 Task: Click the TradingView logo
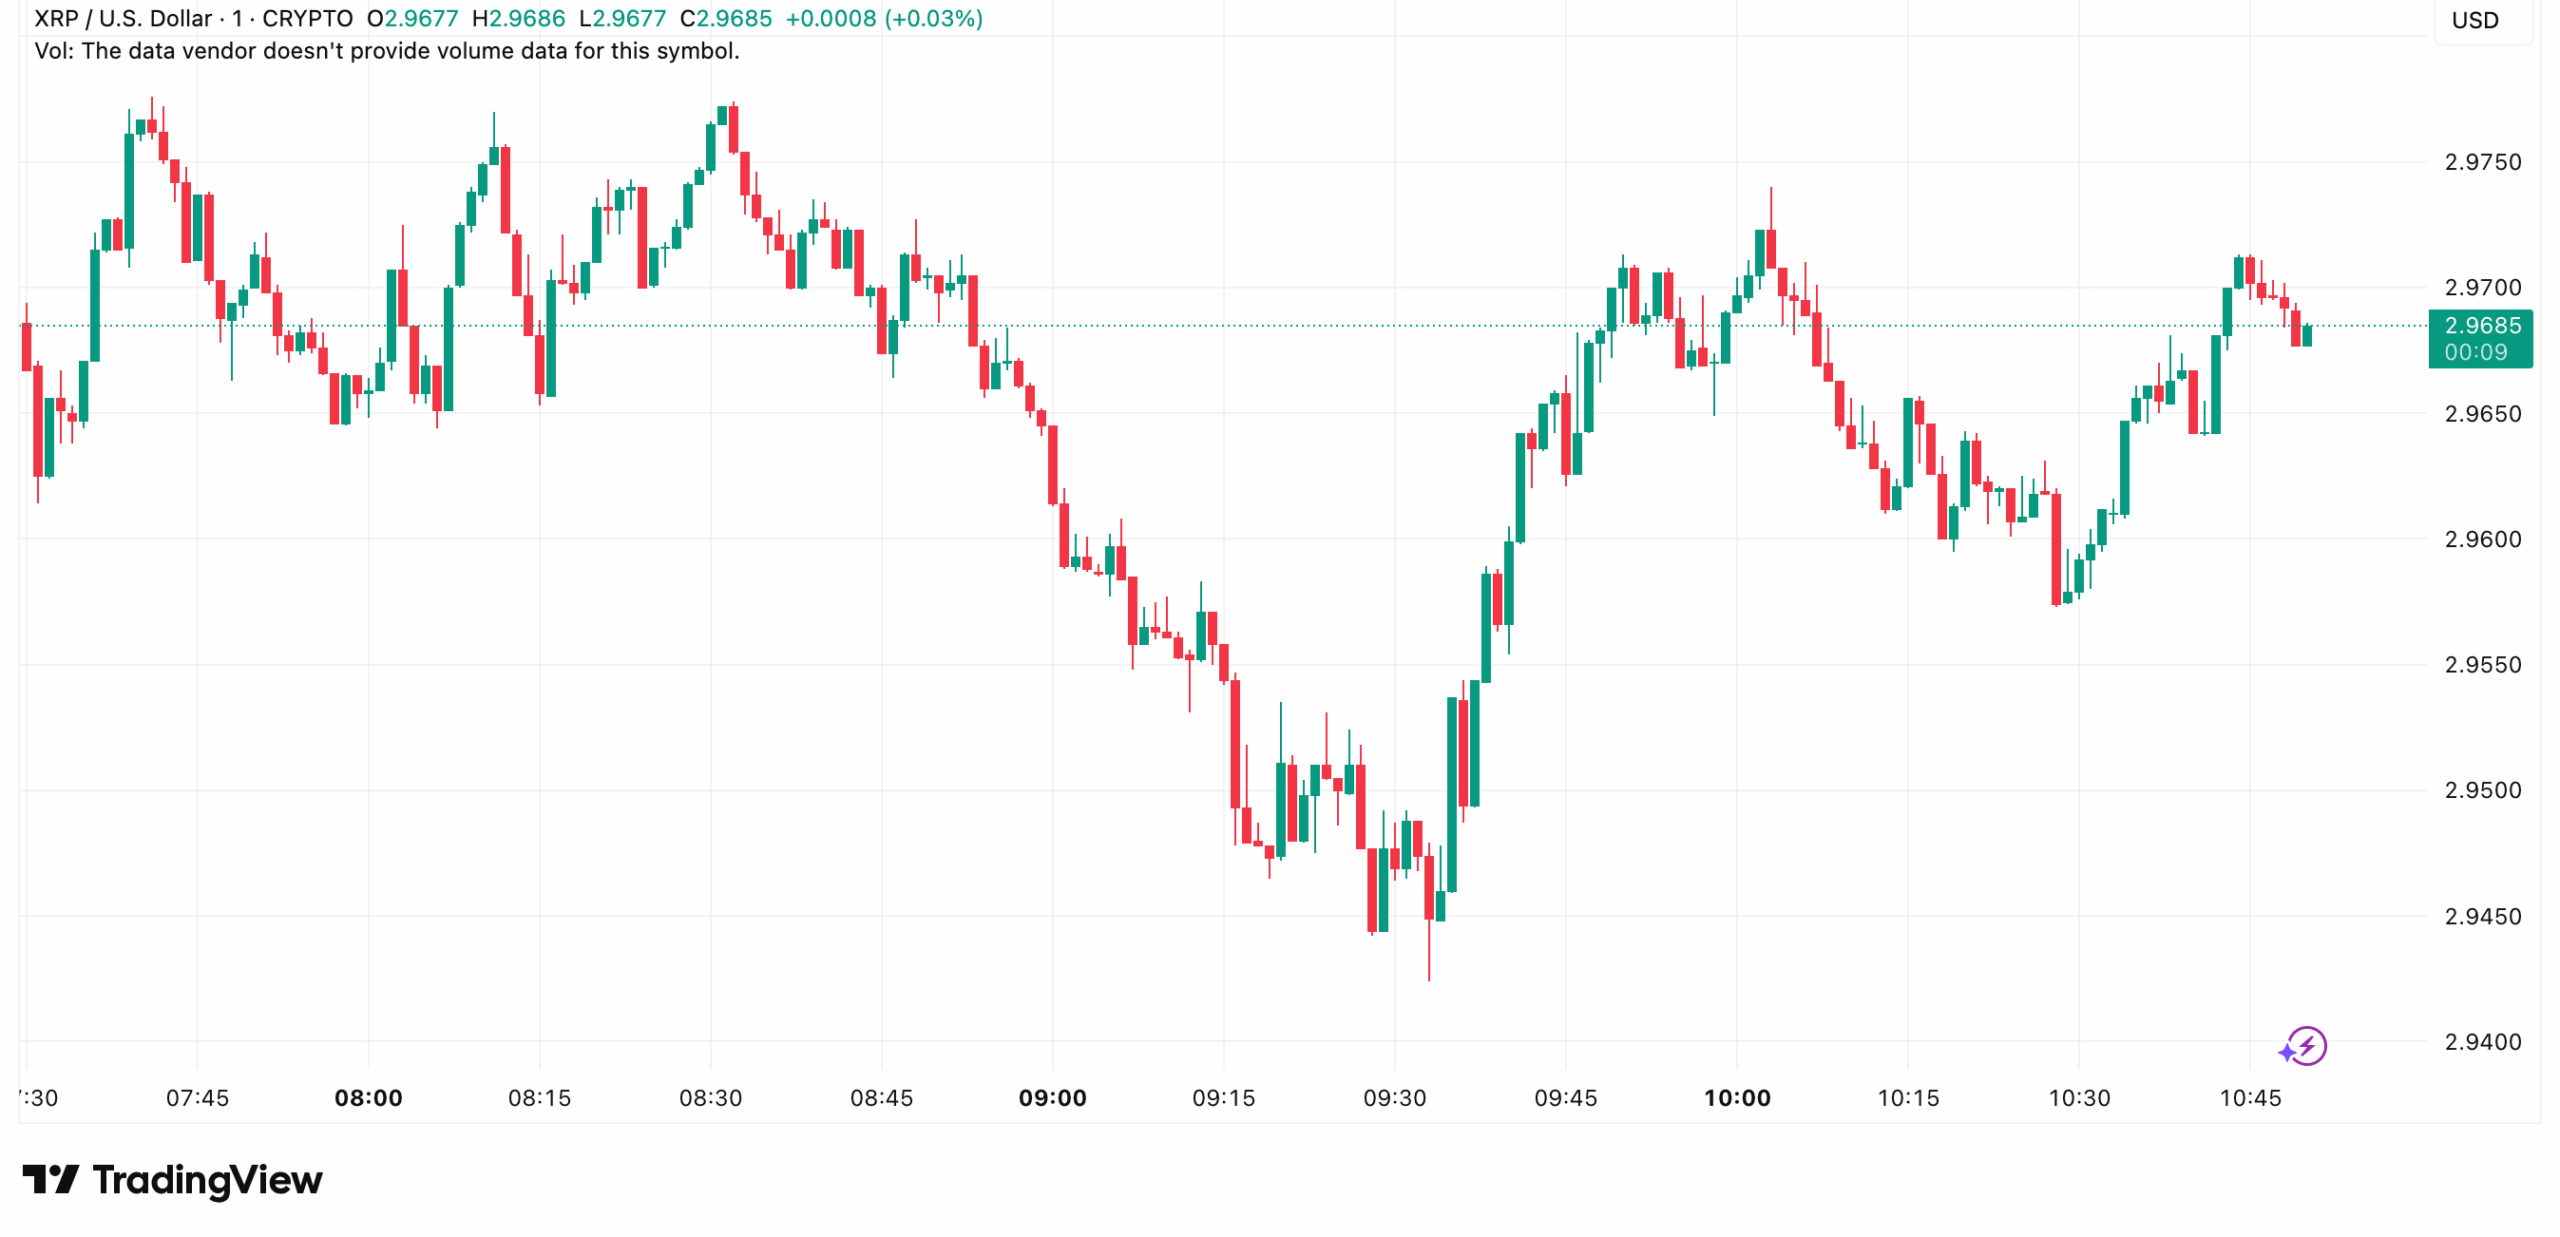tap(172, 1180)
